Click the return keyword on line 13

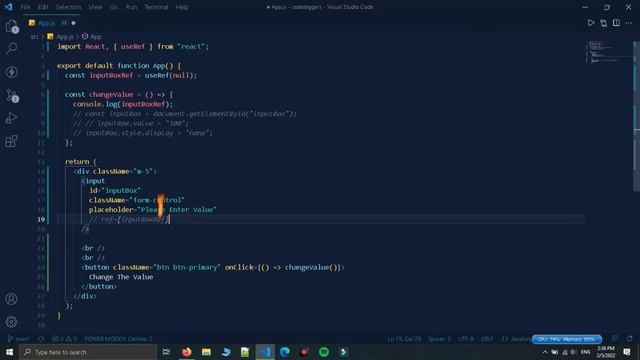point(77,162)
